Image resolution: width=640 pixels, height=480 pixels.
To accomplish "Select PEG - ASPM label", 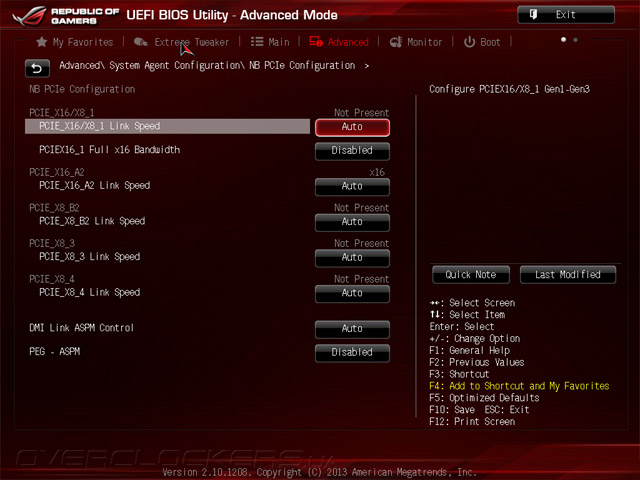I will click(x=55, y=351).
